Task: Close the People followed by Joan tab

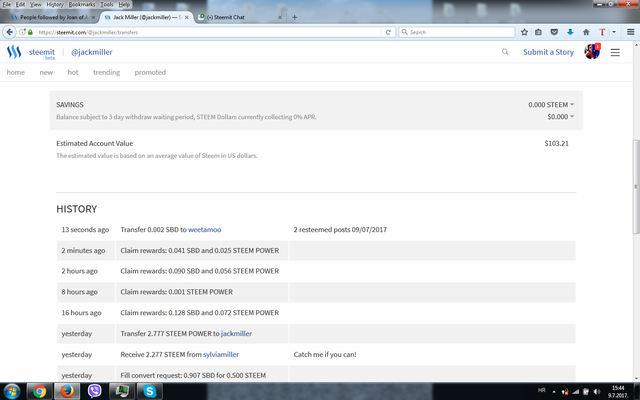Action: (x=93, y=17)
